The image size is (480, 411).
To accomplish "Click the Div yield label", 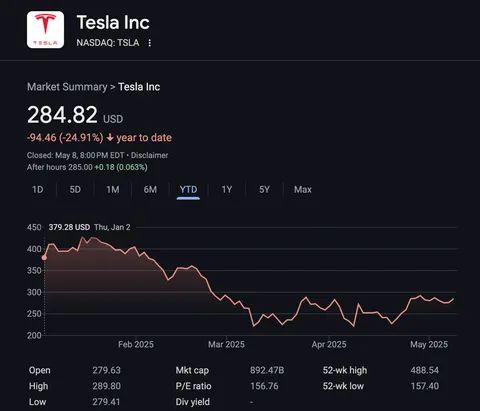I will [x=193, y=402].
